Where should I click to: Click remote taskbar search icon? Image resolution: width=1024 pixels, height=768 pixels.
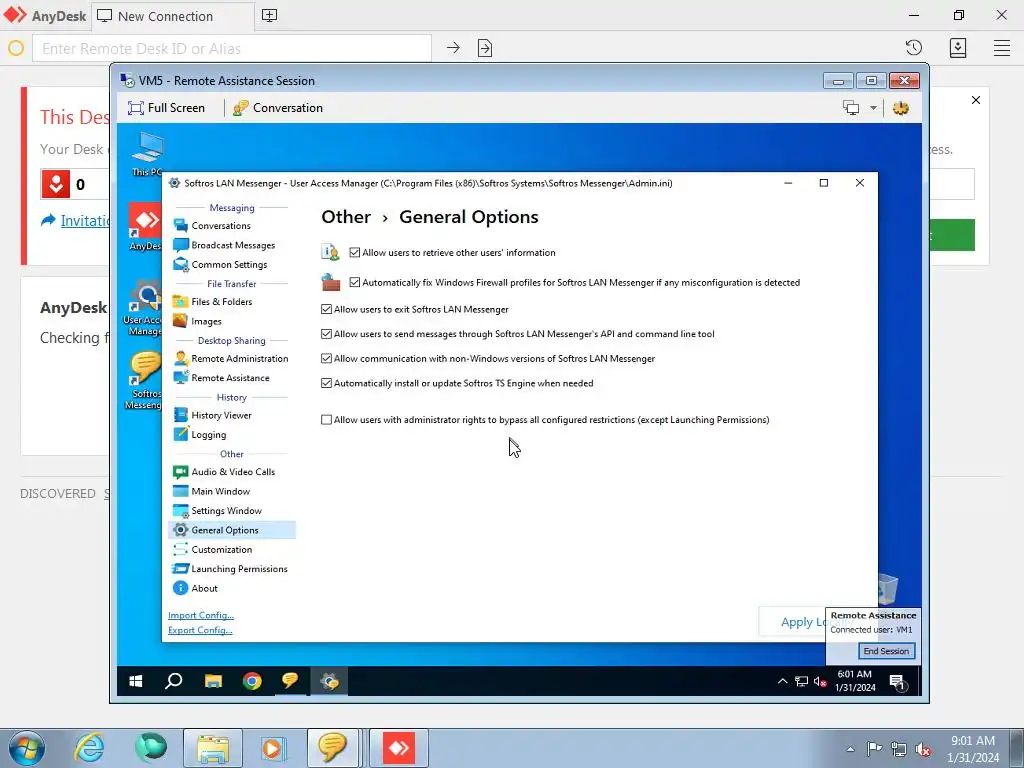pos(174,682)
